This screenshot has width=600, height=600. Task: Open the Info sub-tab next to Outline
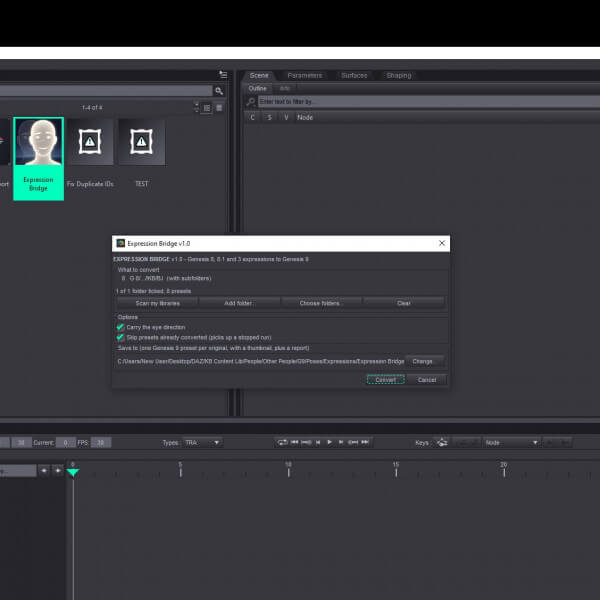[285, 88]
